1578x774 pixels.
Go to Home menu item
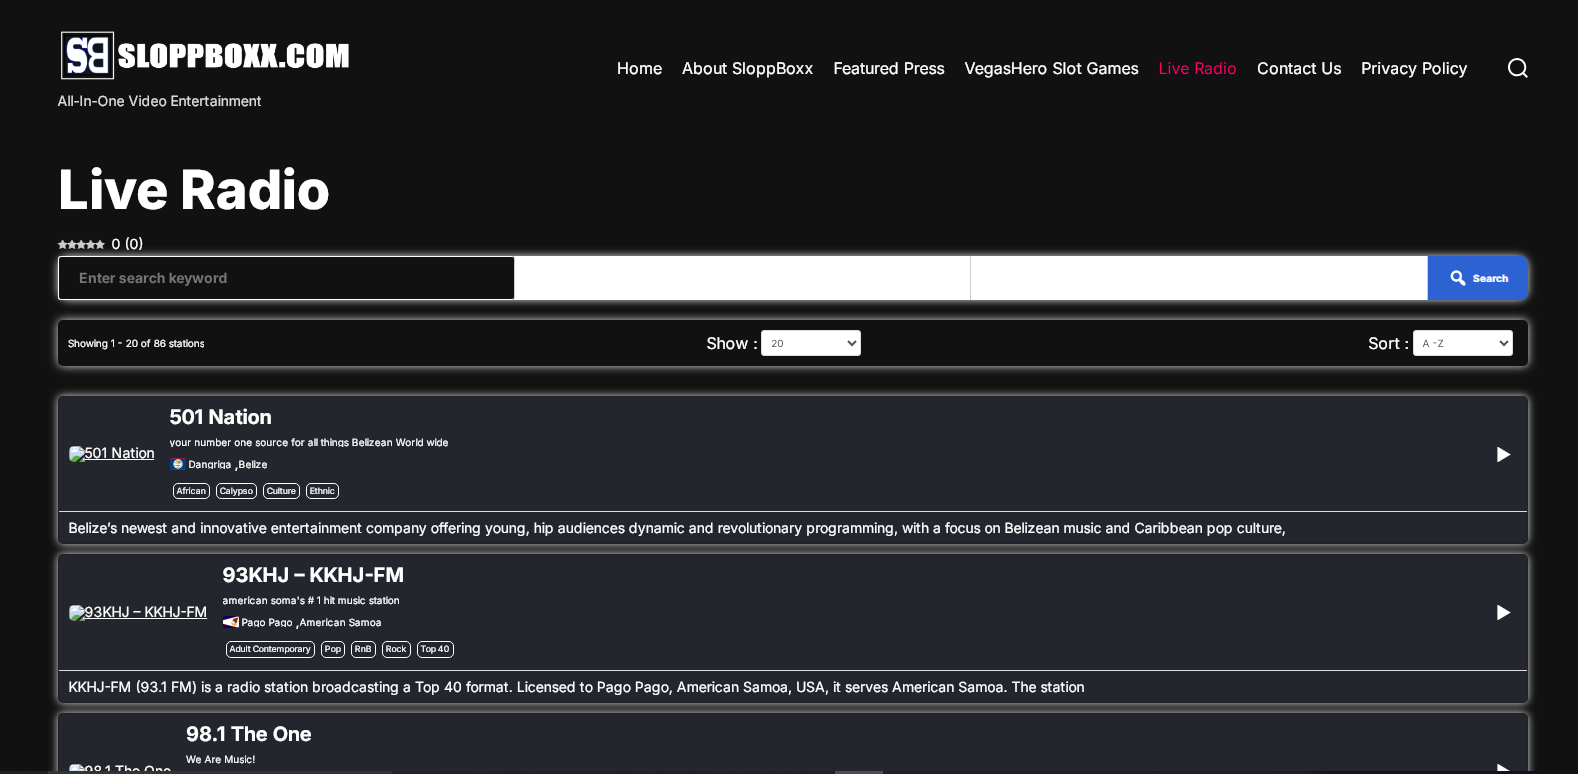(639, 68)
